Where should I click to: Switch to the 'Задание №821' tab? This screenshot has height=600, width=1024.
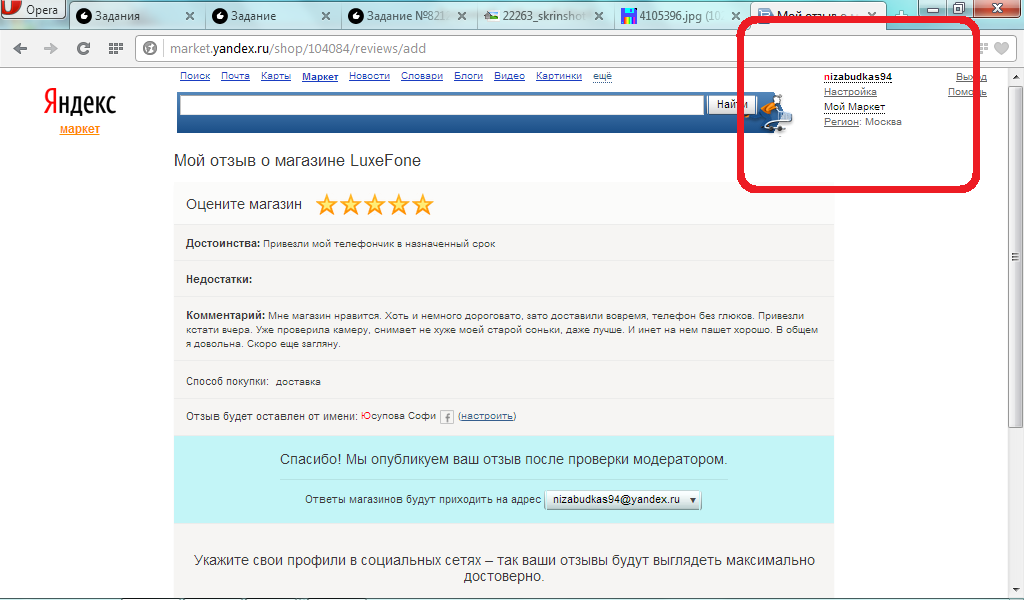point(400,16)
